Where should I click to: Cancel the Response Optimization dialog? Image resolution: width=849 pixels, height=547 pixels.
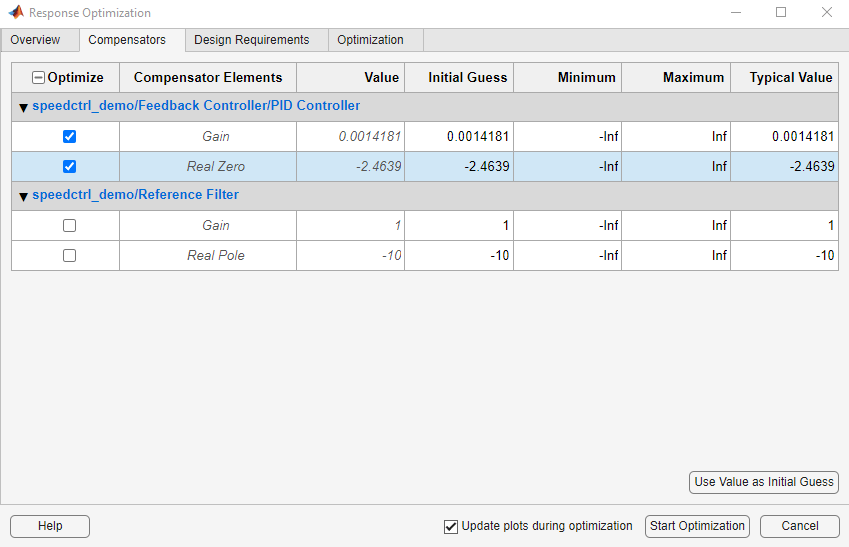click(800, 526)
